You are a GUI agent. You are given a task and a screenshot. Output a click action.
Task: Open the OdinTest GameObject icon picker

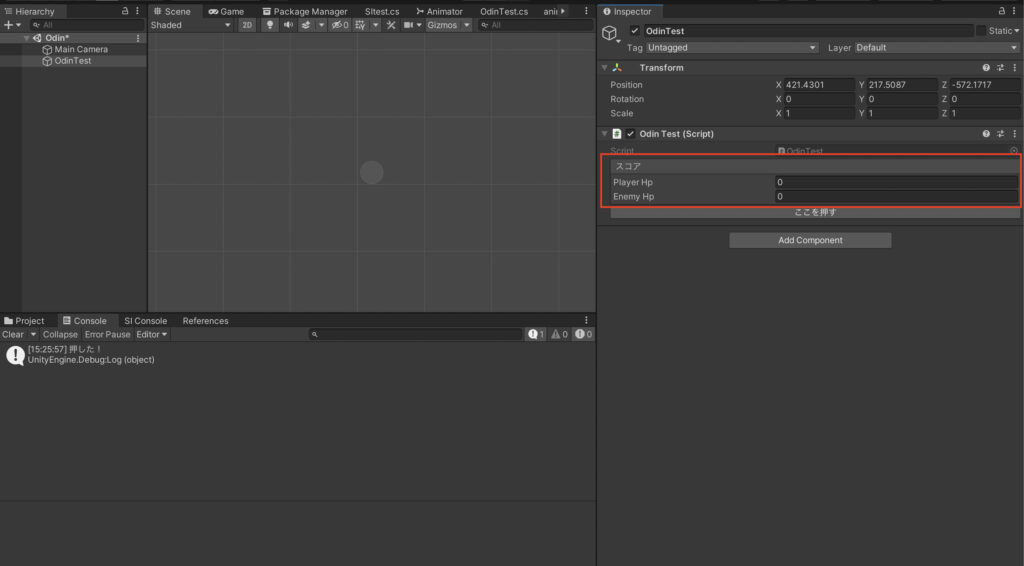(611, 33)
